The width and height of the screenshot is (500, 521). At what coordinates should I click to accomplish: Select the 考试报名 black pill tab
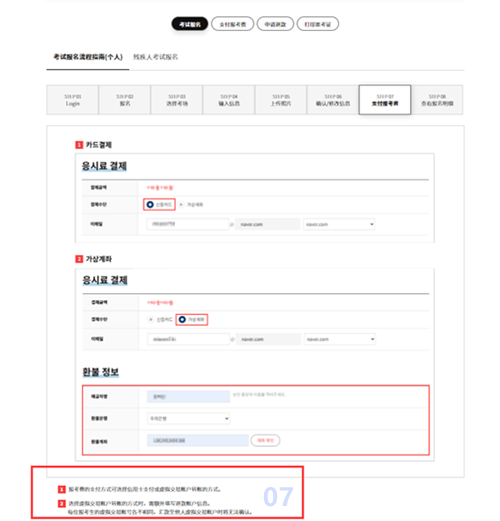coord(190,24)
